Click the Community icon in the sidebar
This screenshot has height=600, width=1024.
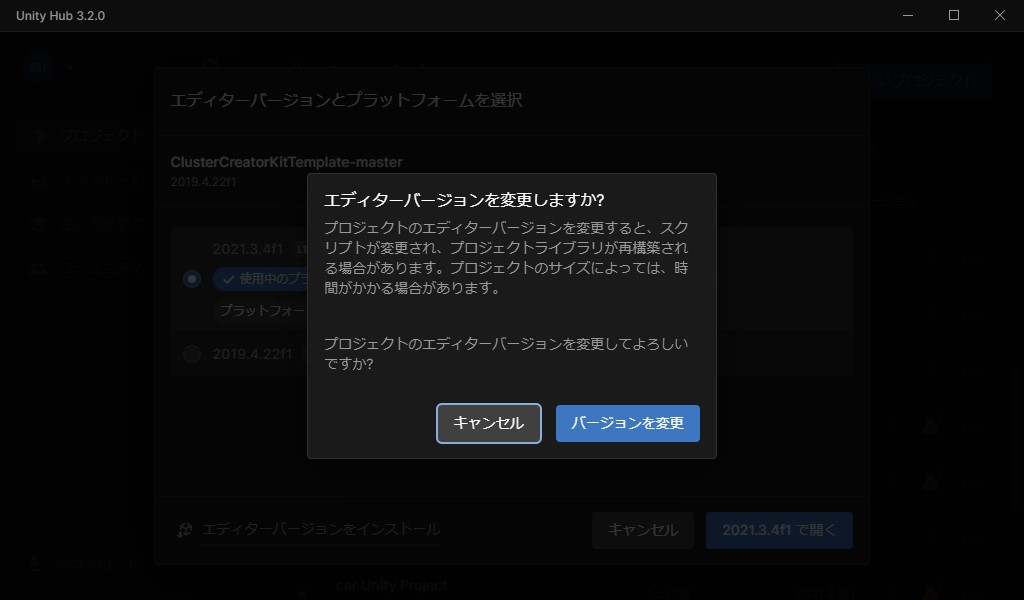click(x=38, y=267)
